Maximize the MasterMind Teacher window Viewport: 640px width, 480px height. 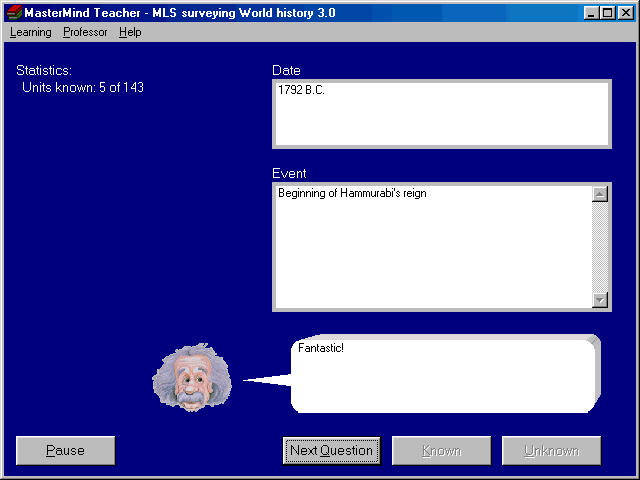click(x=607, y=13)
